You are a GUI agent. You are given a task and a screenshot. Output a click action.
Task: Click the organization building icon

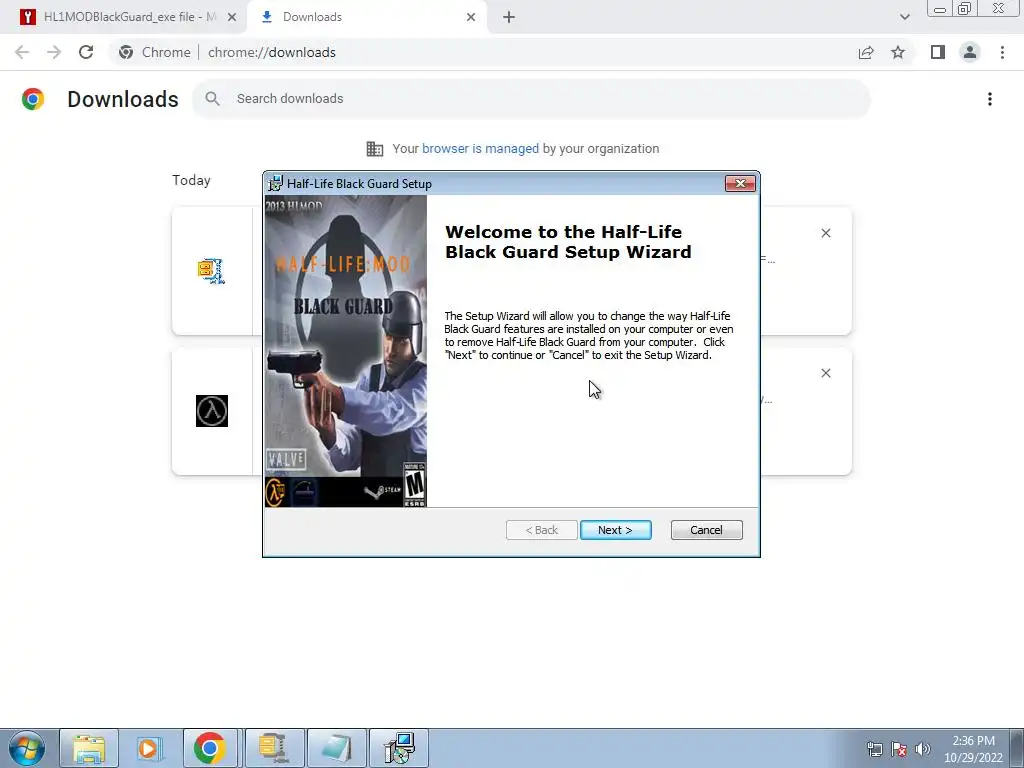point(375,149)
